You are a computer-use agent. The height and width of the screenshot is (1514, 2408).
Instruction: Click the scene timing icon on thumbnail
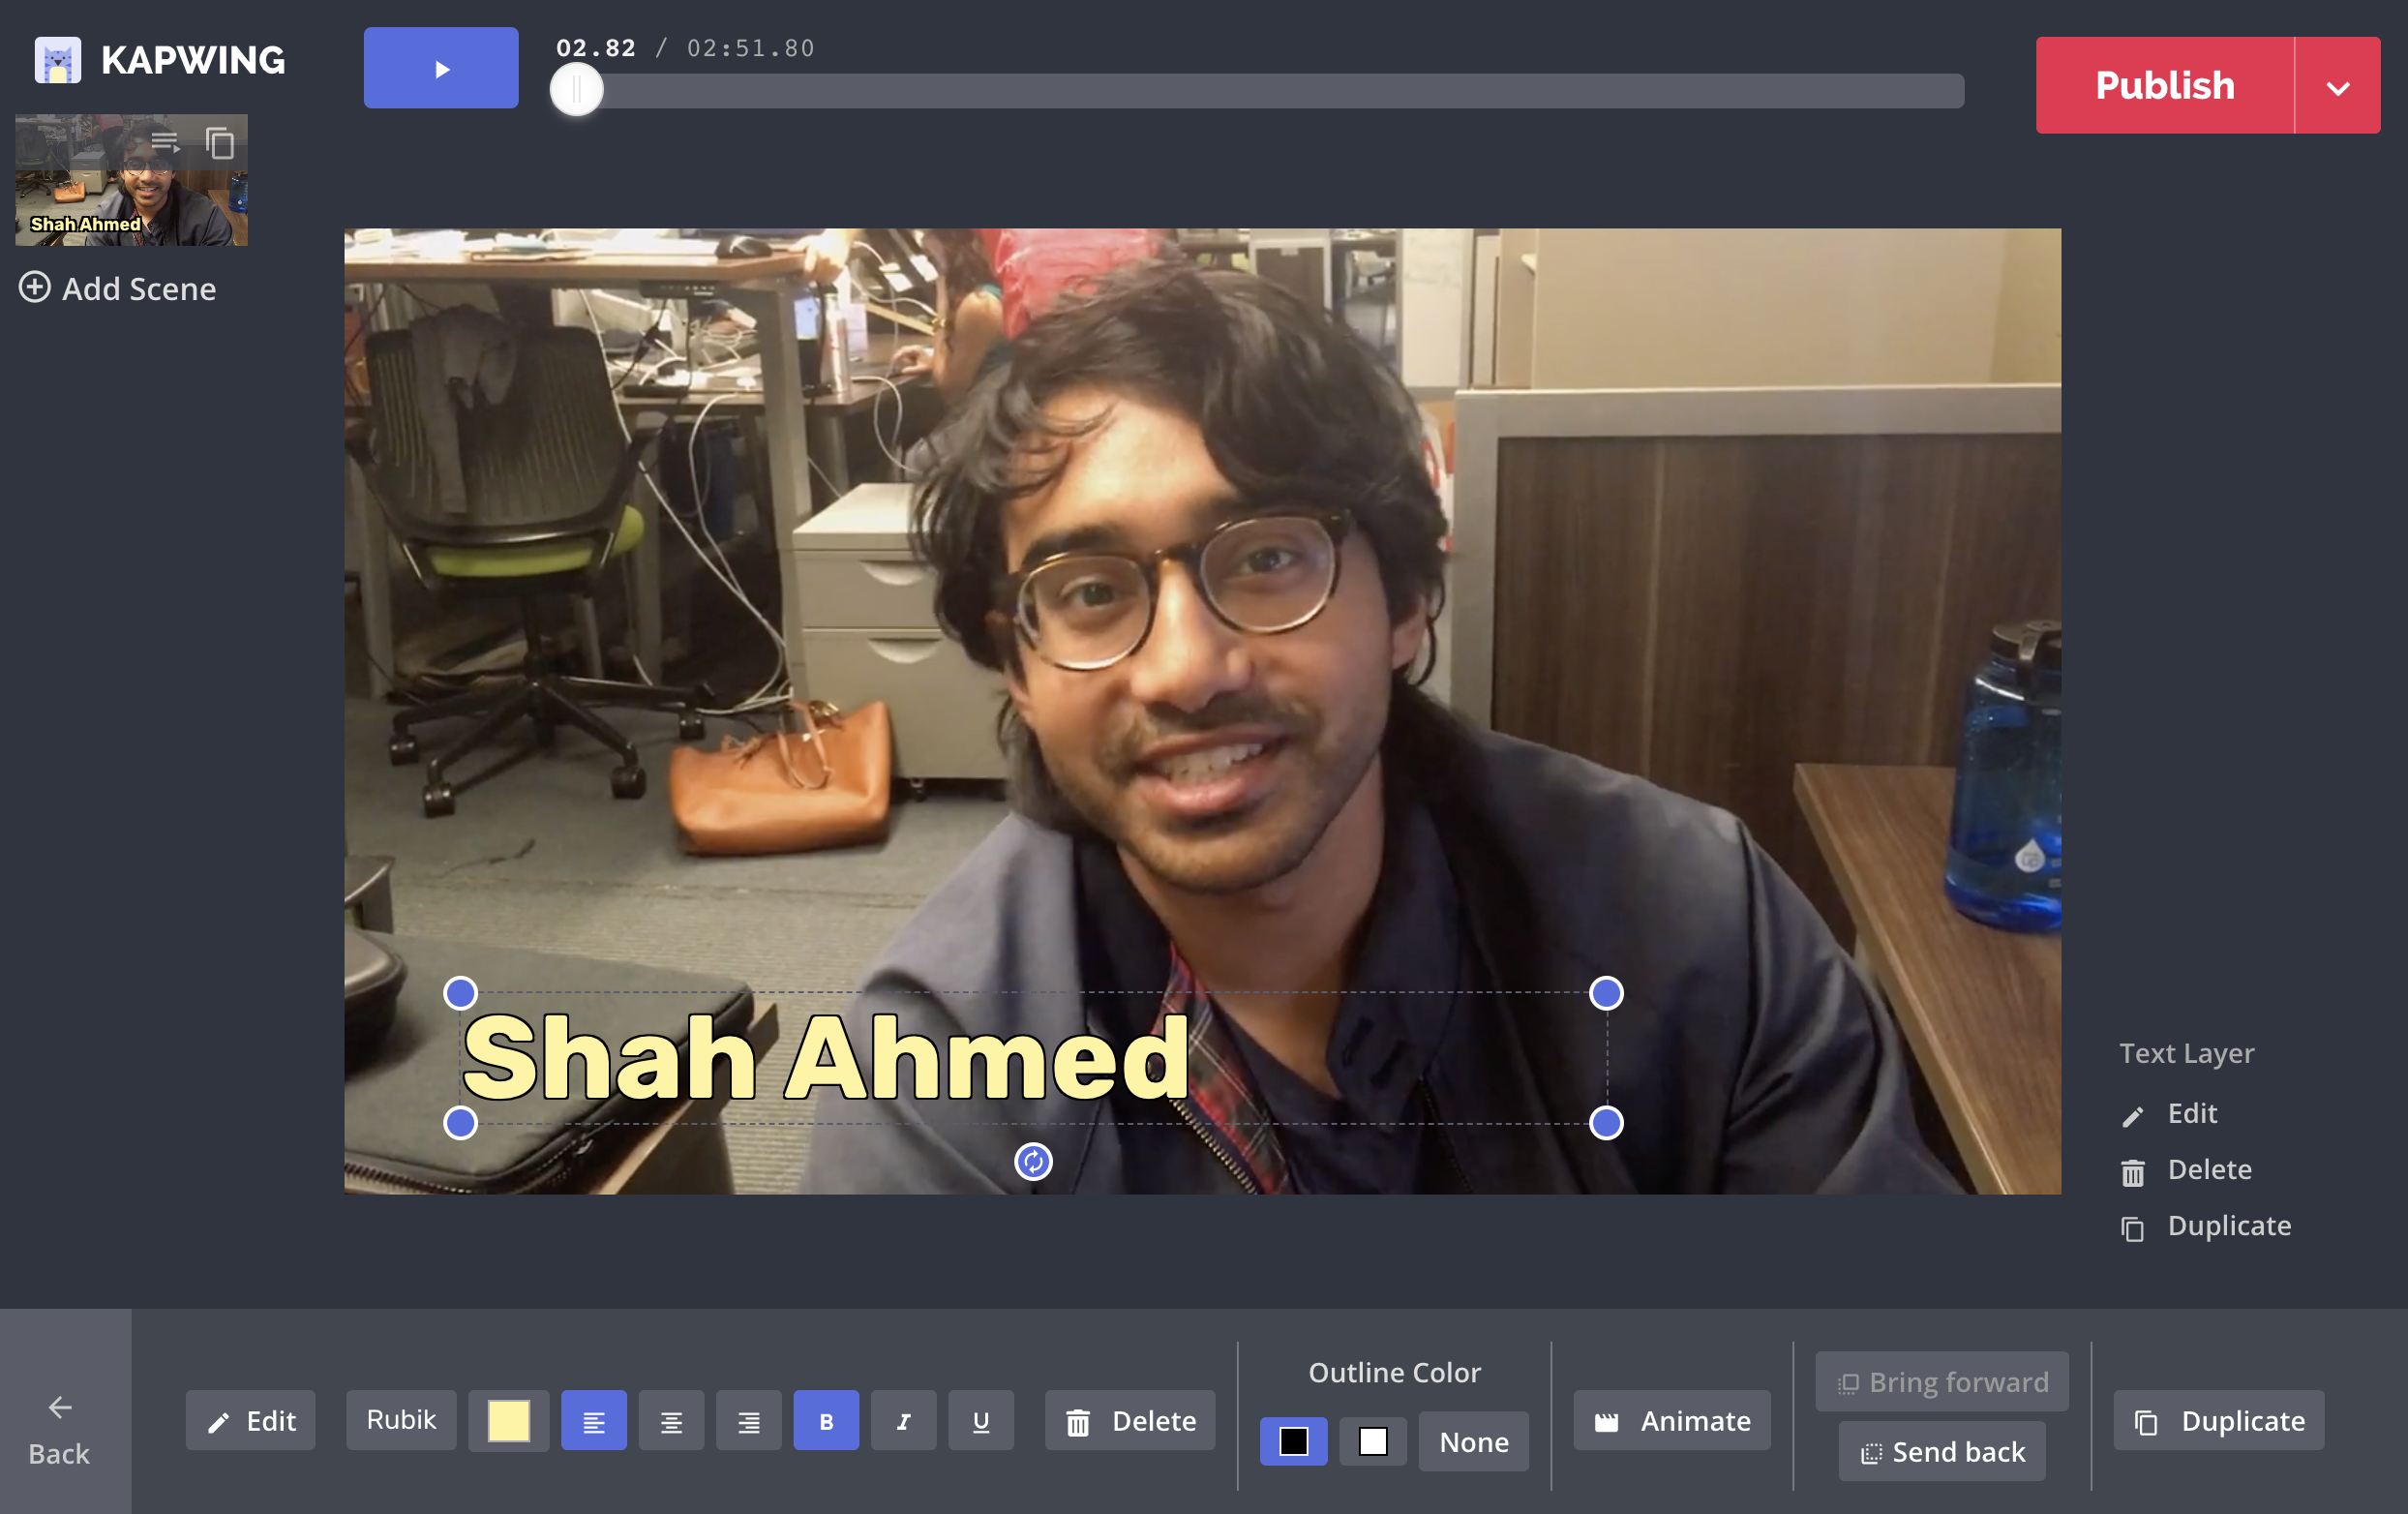click(165, 144)
